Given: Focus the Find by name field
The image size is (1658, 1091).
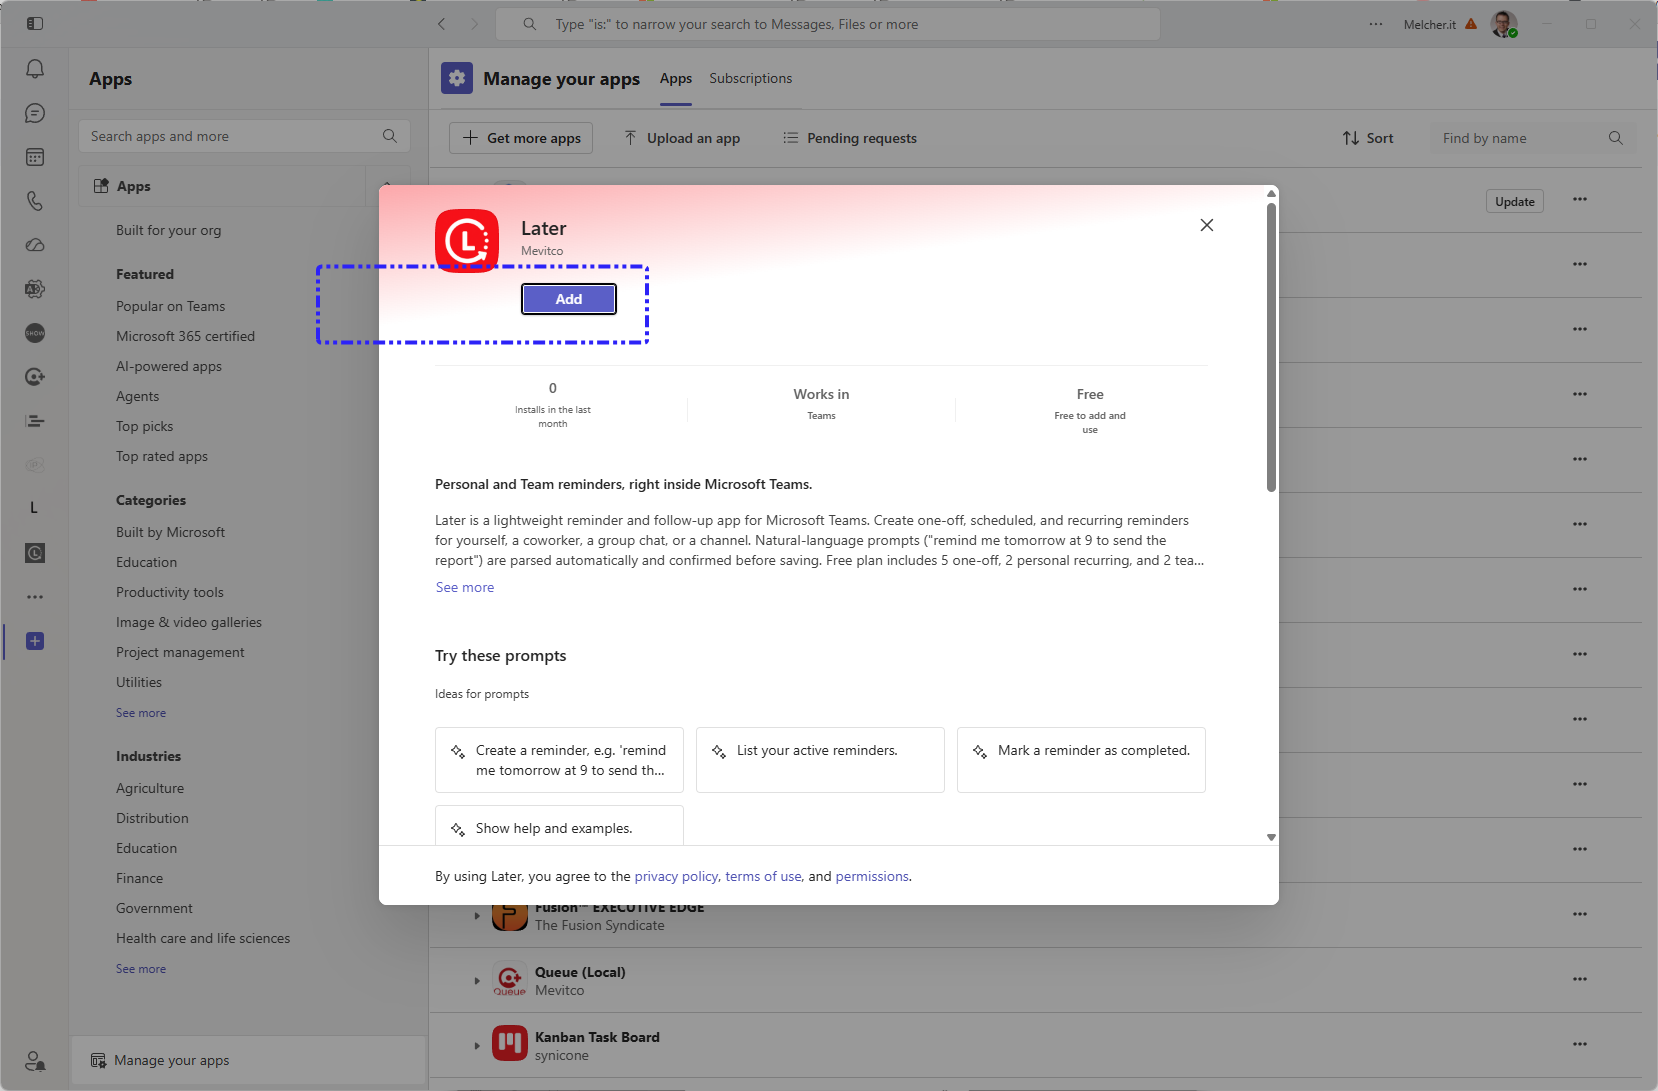Looking at the screenshot, I should [x=1534, y=138].
